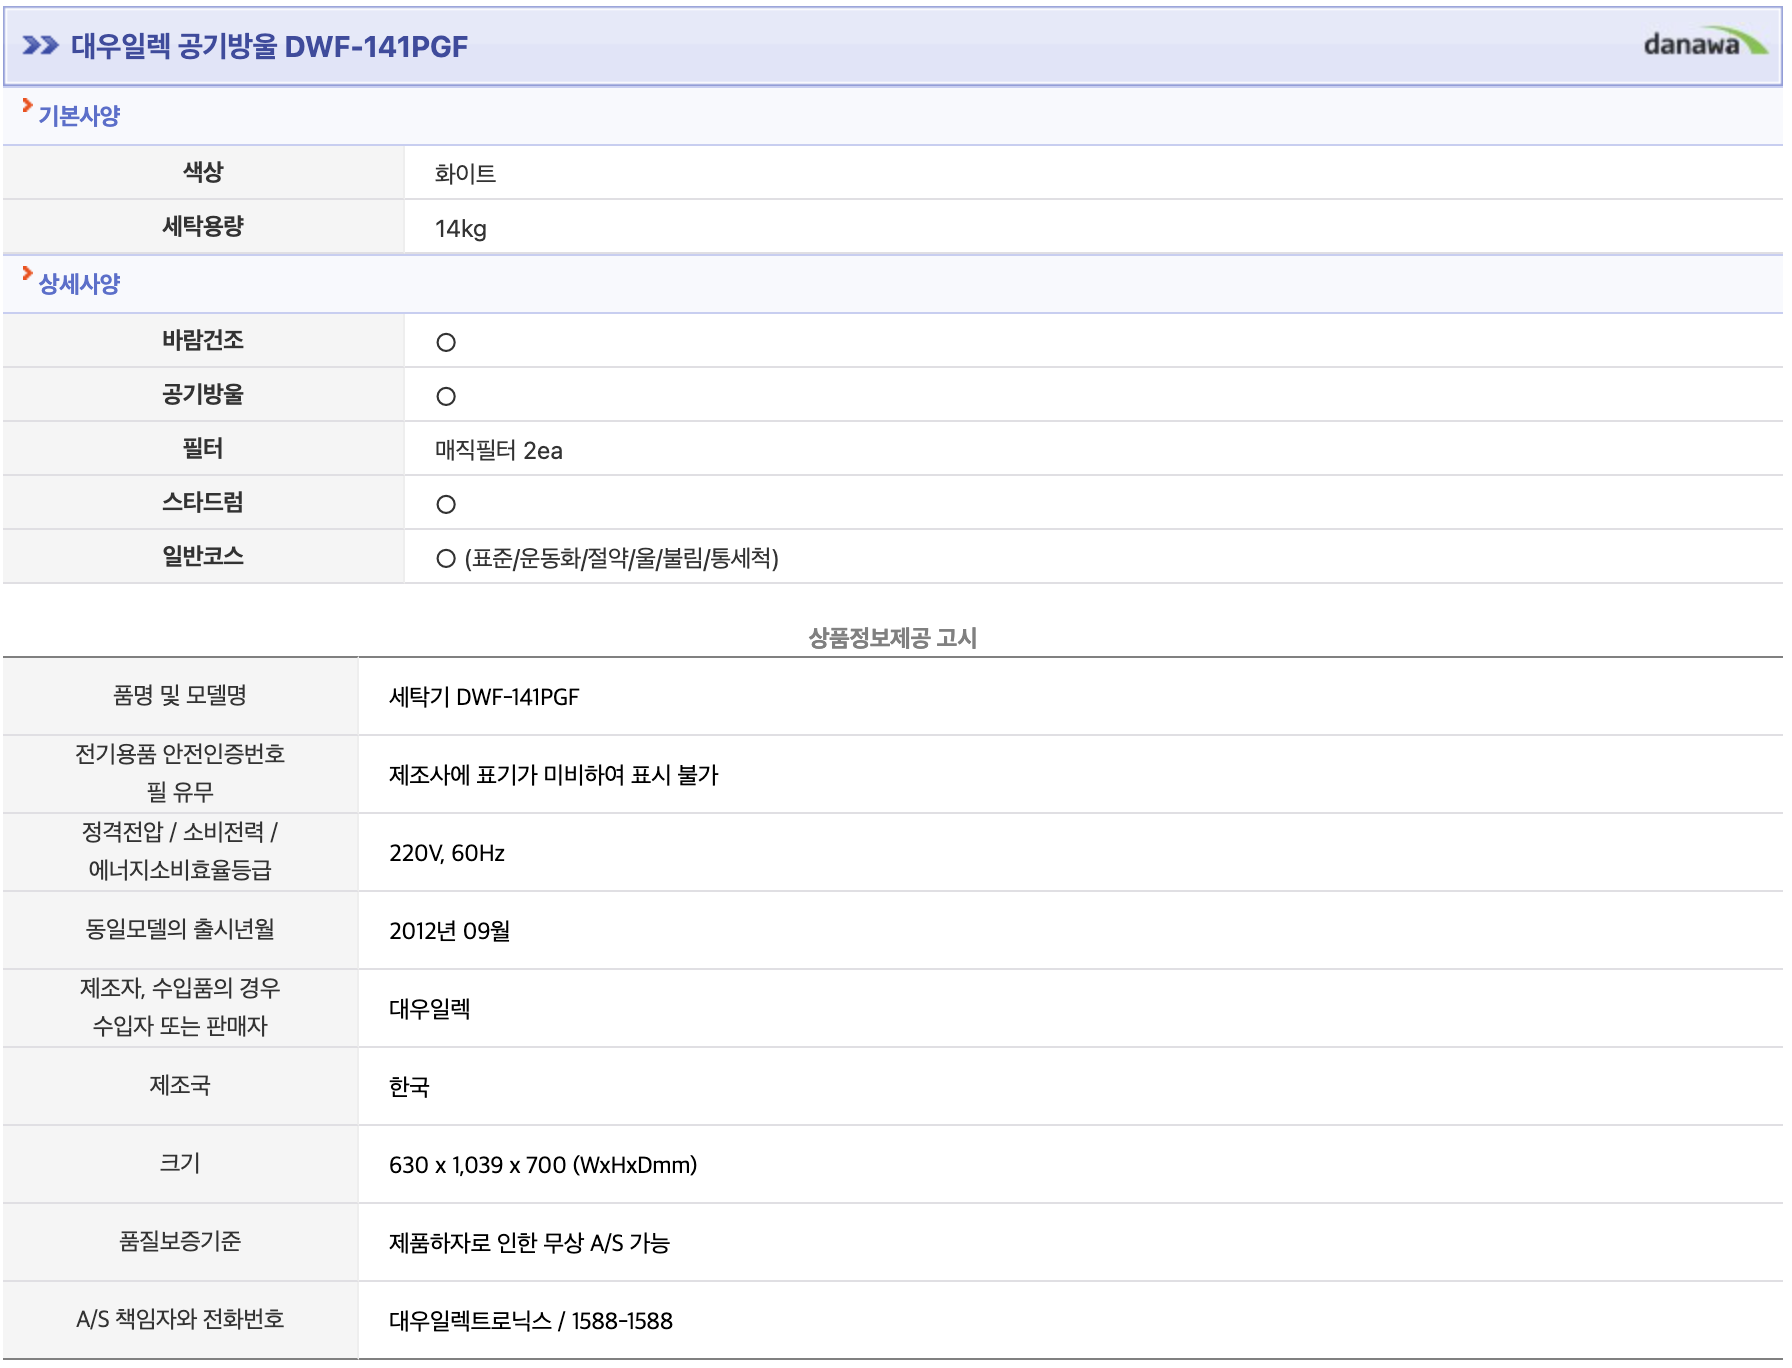Click the 제조자, 수입품의 경우 label
Viewport: 1792px width, 1368px height.
coord(180,1007)
